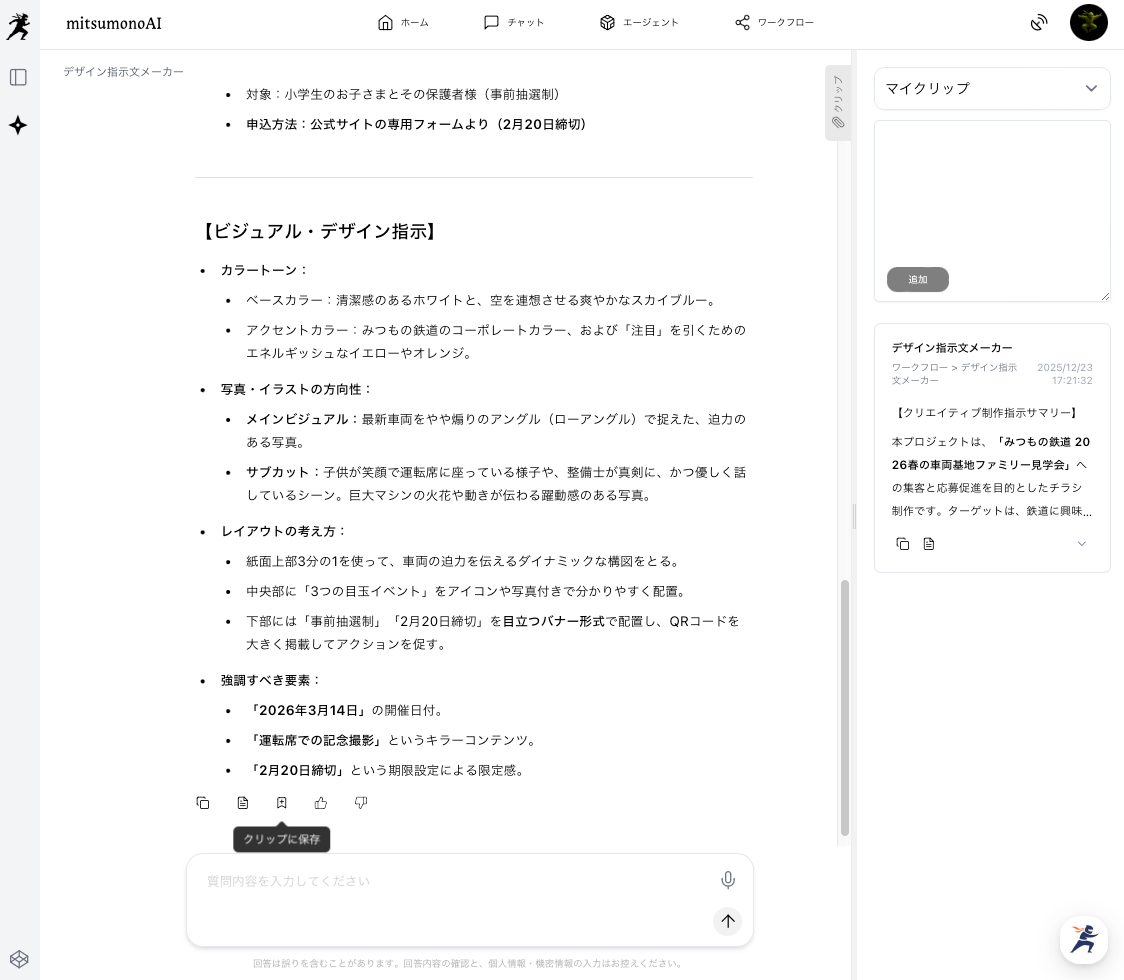
Task: Go to the ホーム tab
Action: 403,23
